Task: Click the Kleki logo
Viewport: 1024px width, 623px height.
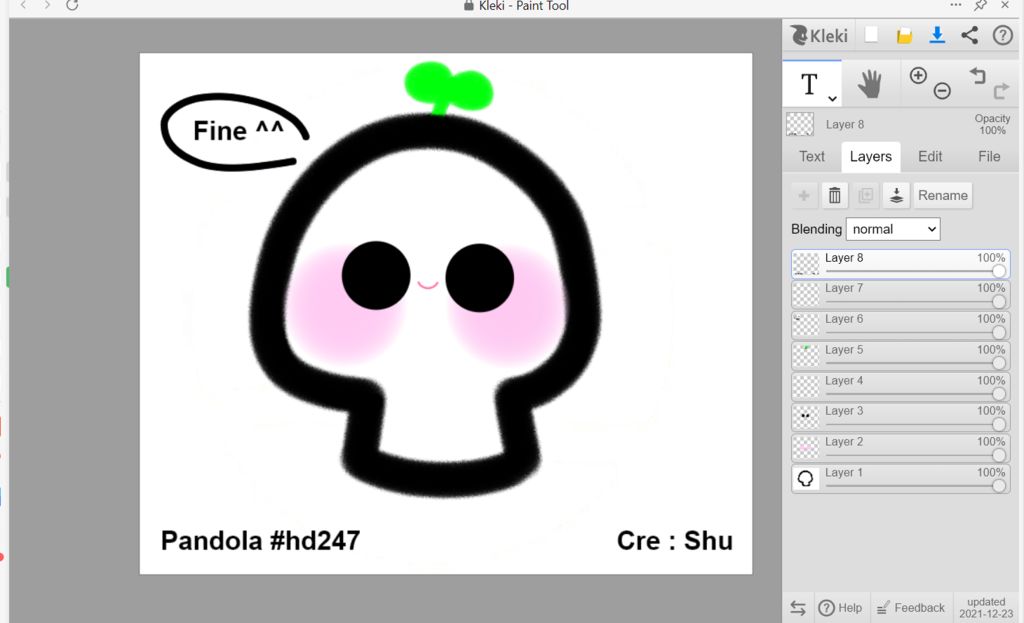Action: 819,35
